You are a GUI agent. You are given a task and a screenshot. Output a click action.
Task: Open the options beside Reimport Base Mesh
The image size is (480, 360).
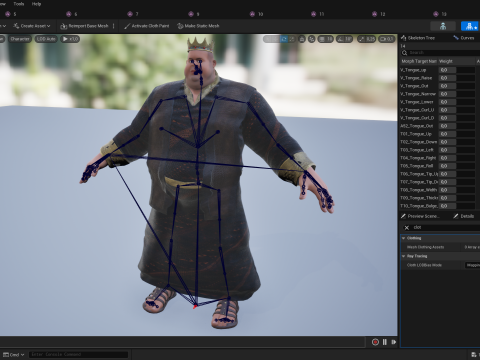click(114, 26)
